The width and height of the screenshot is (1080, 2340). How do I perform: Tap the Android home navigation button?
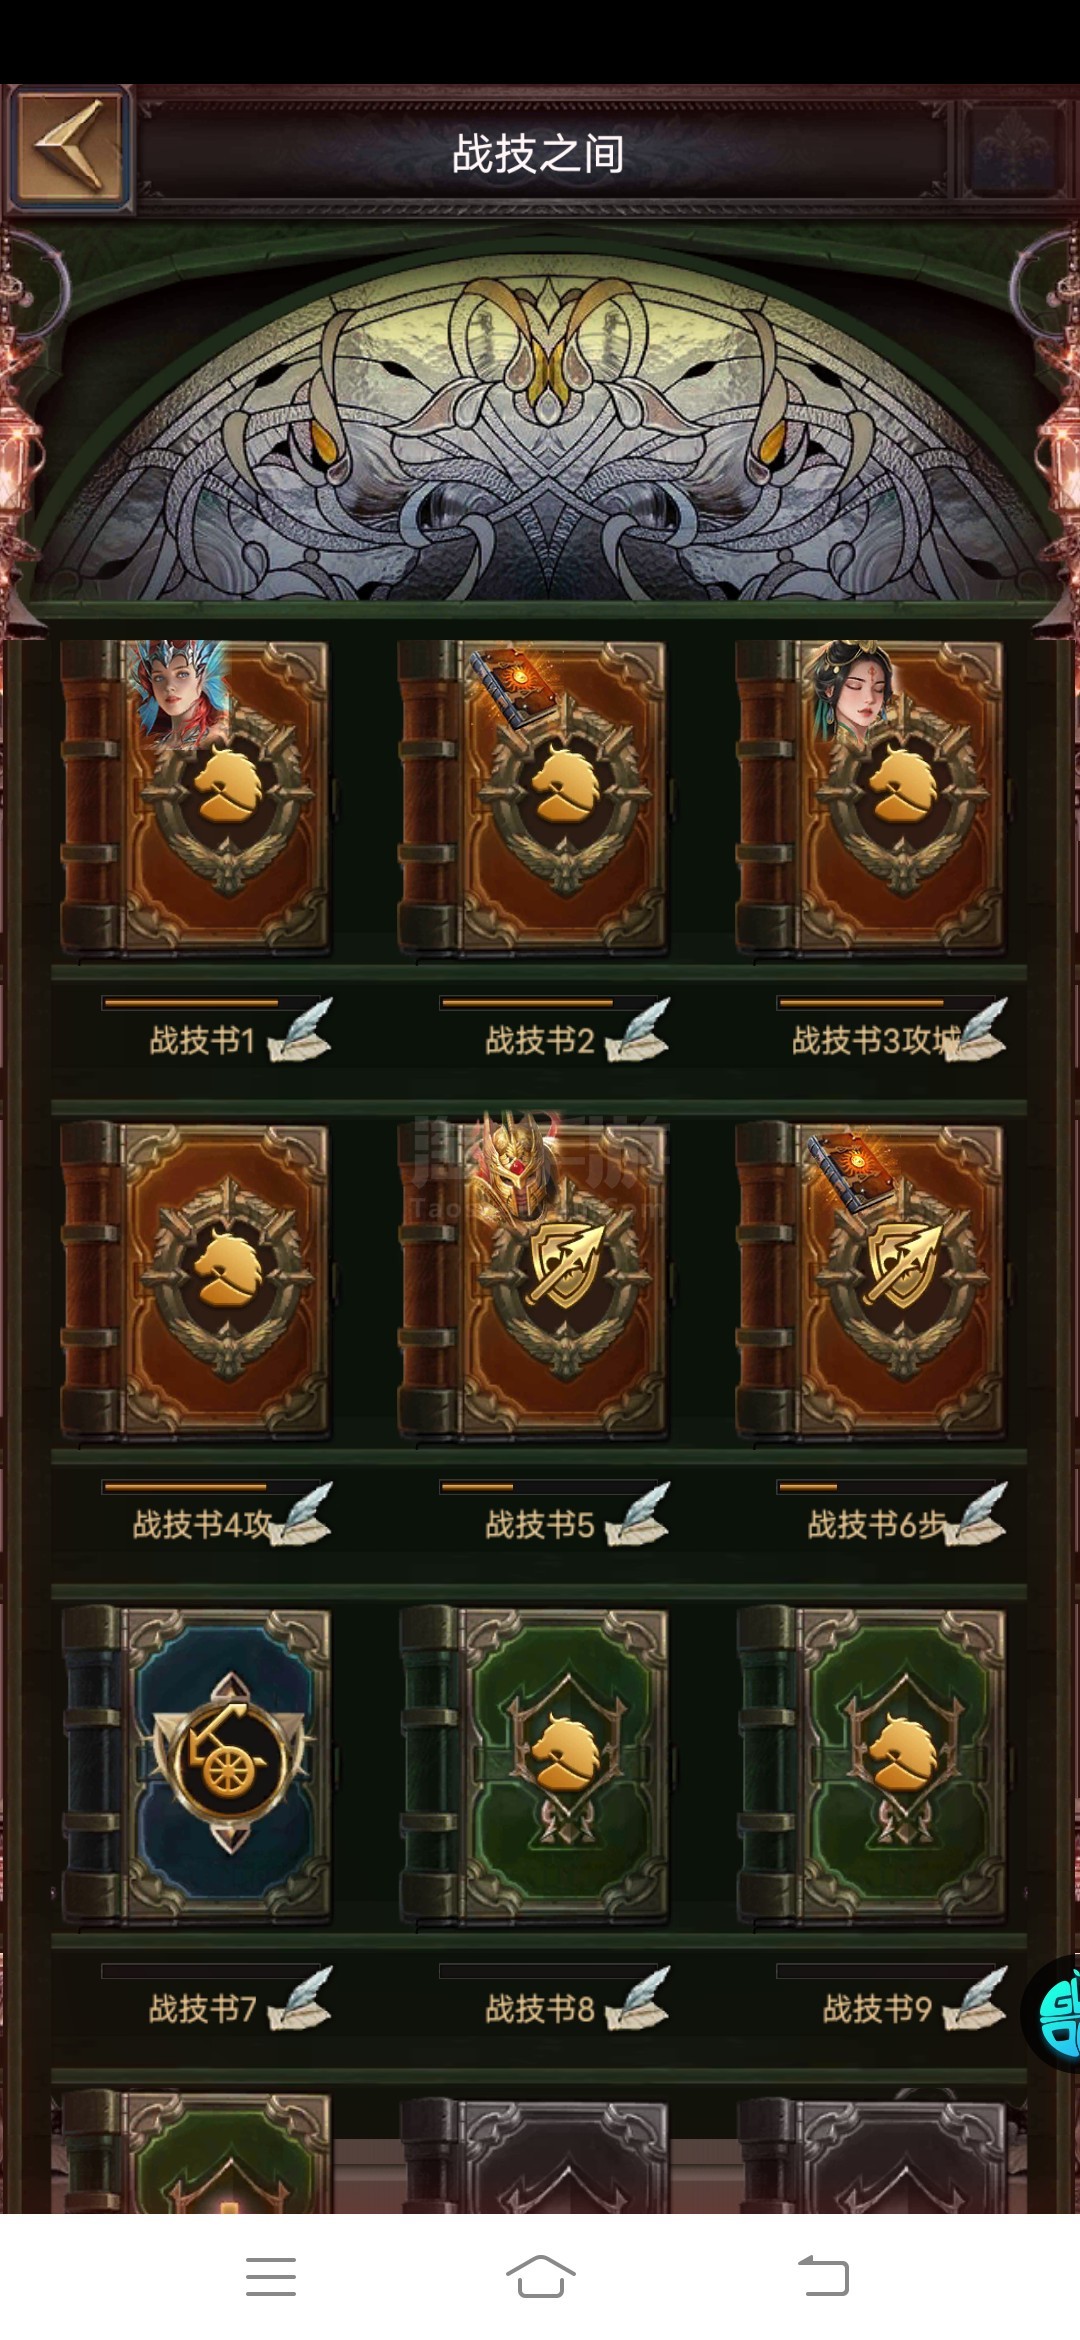point(540,2277)
